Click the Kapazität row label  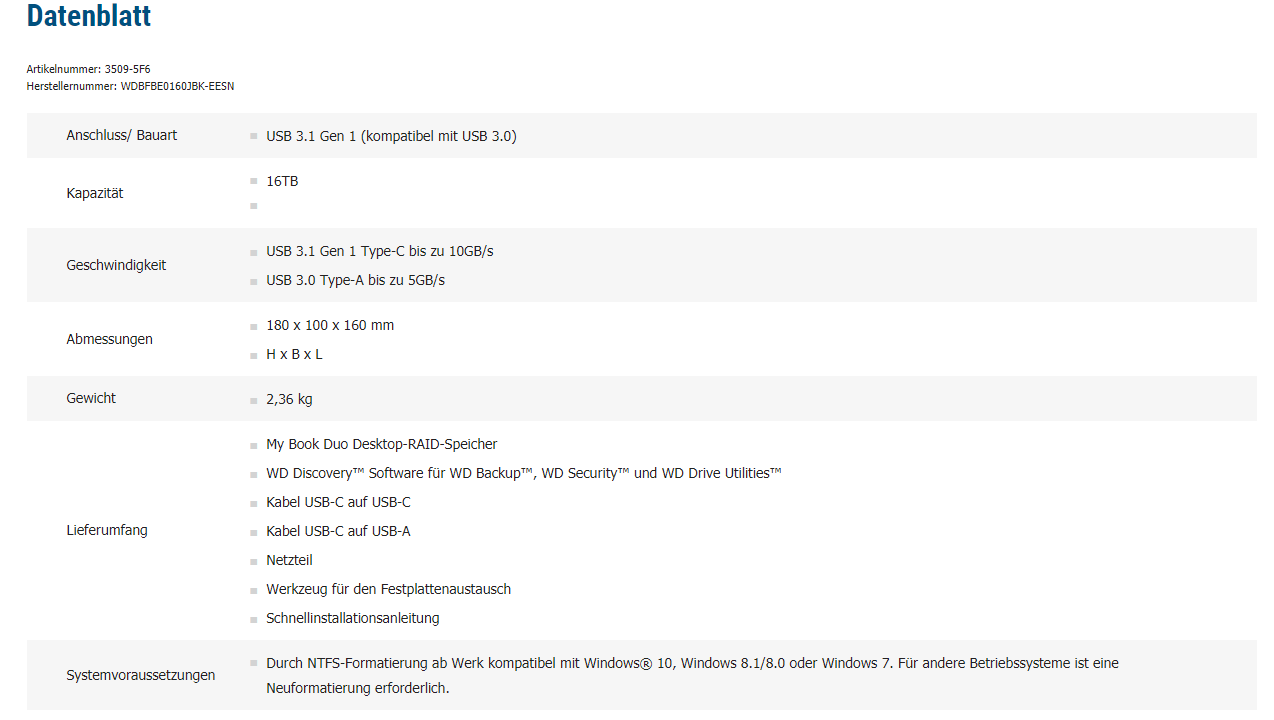coord(95,193)
